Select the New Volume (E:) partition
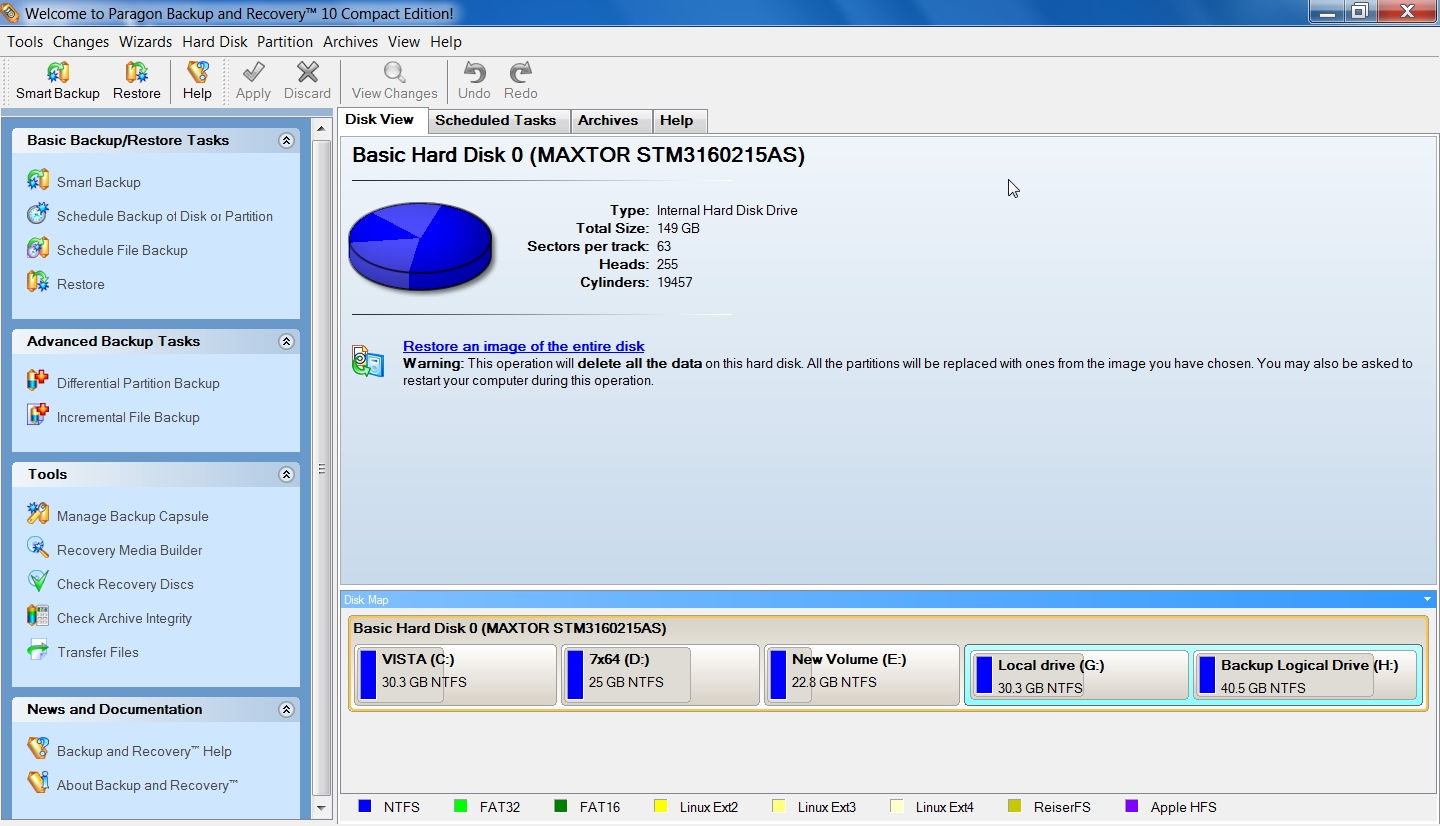 862,675
